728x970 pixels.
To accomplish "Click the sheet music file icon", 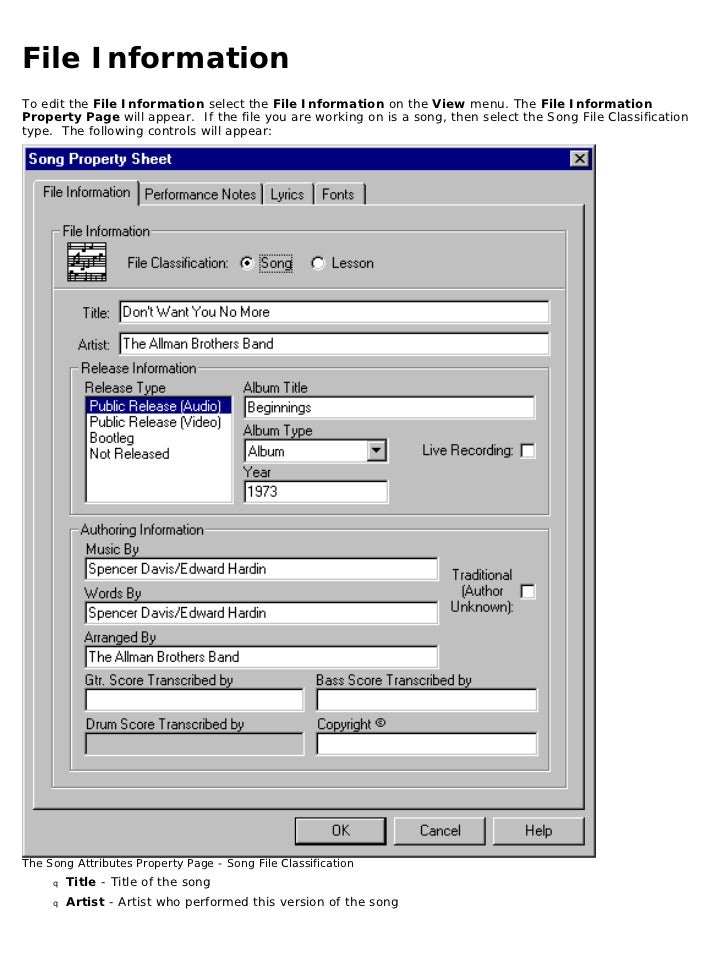I will pyautogui.click(x=87, y=262).
